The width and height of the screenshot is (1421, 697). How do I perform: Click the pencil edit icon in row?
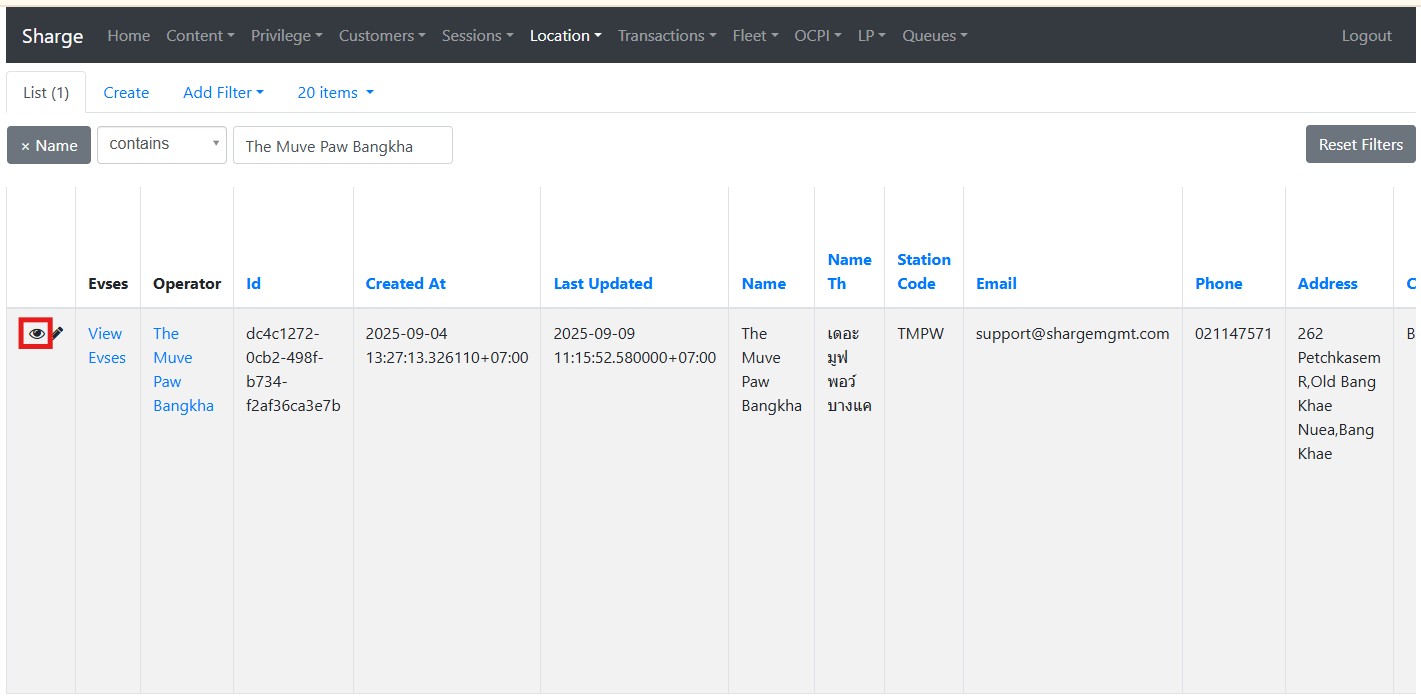[57, 334]
